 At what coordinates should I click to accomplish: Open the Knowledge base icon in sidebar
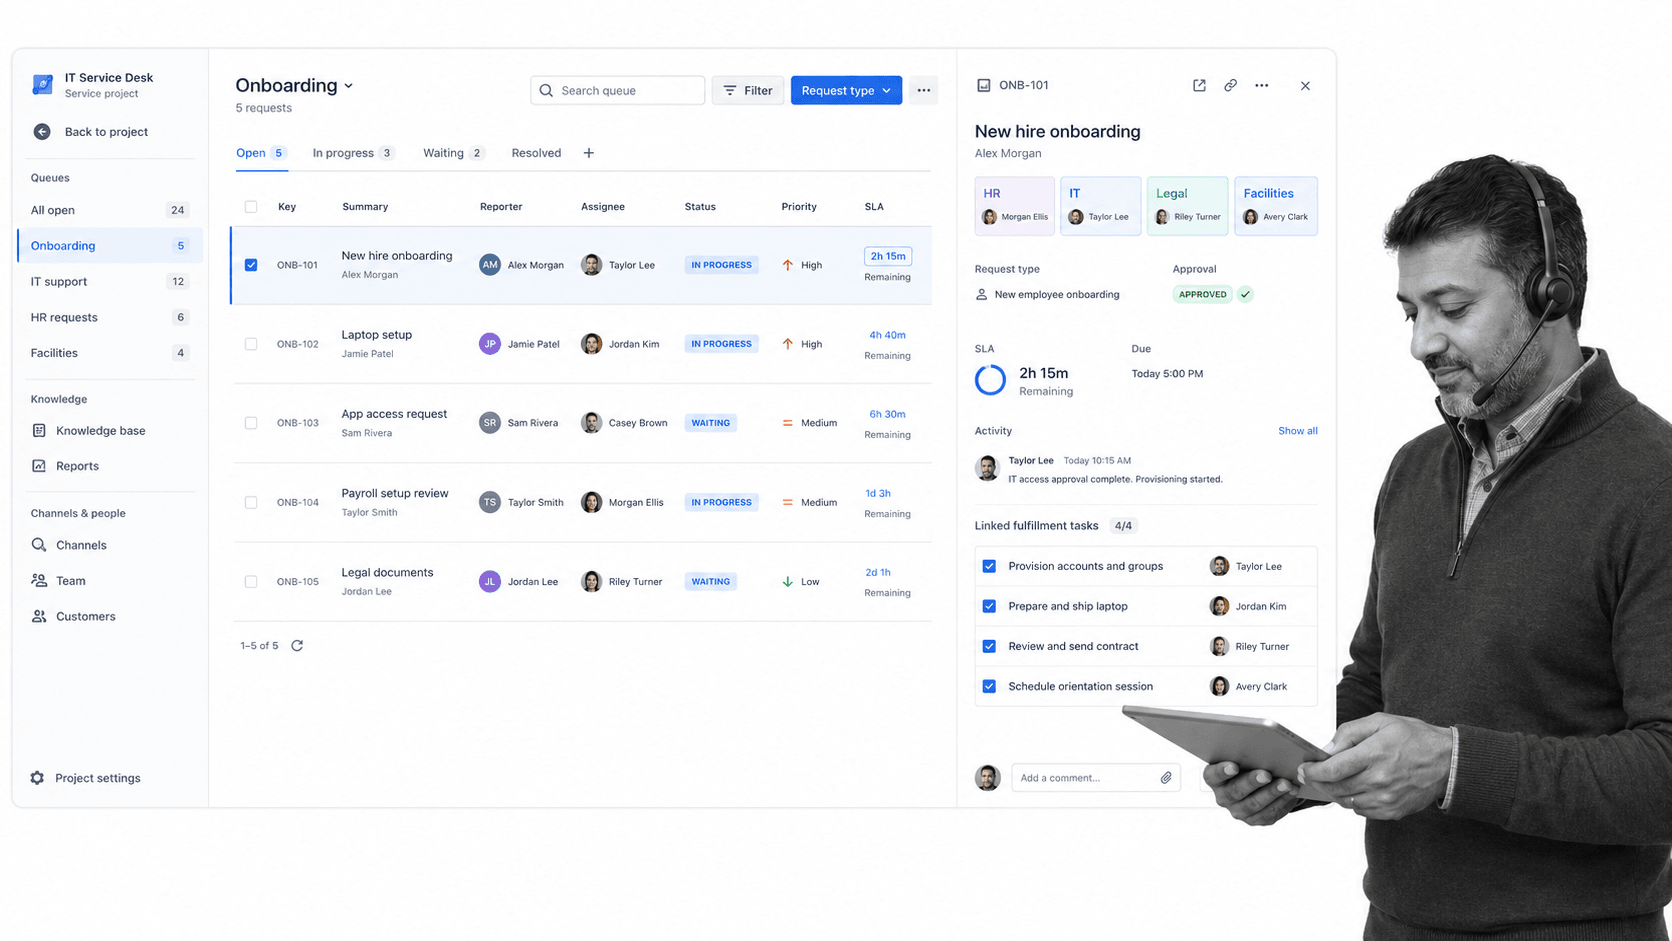39,431
